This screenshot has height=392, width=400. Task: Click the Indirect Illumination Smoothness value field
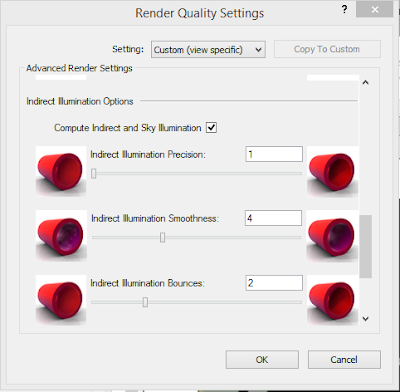(x=273, y=218)
